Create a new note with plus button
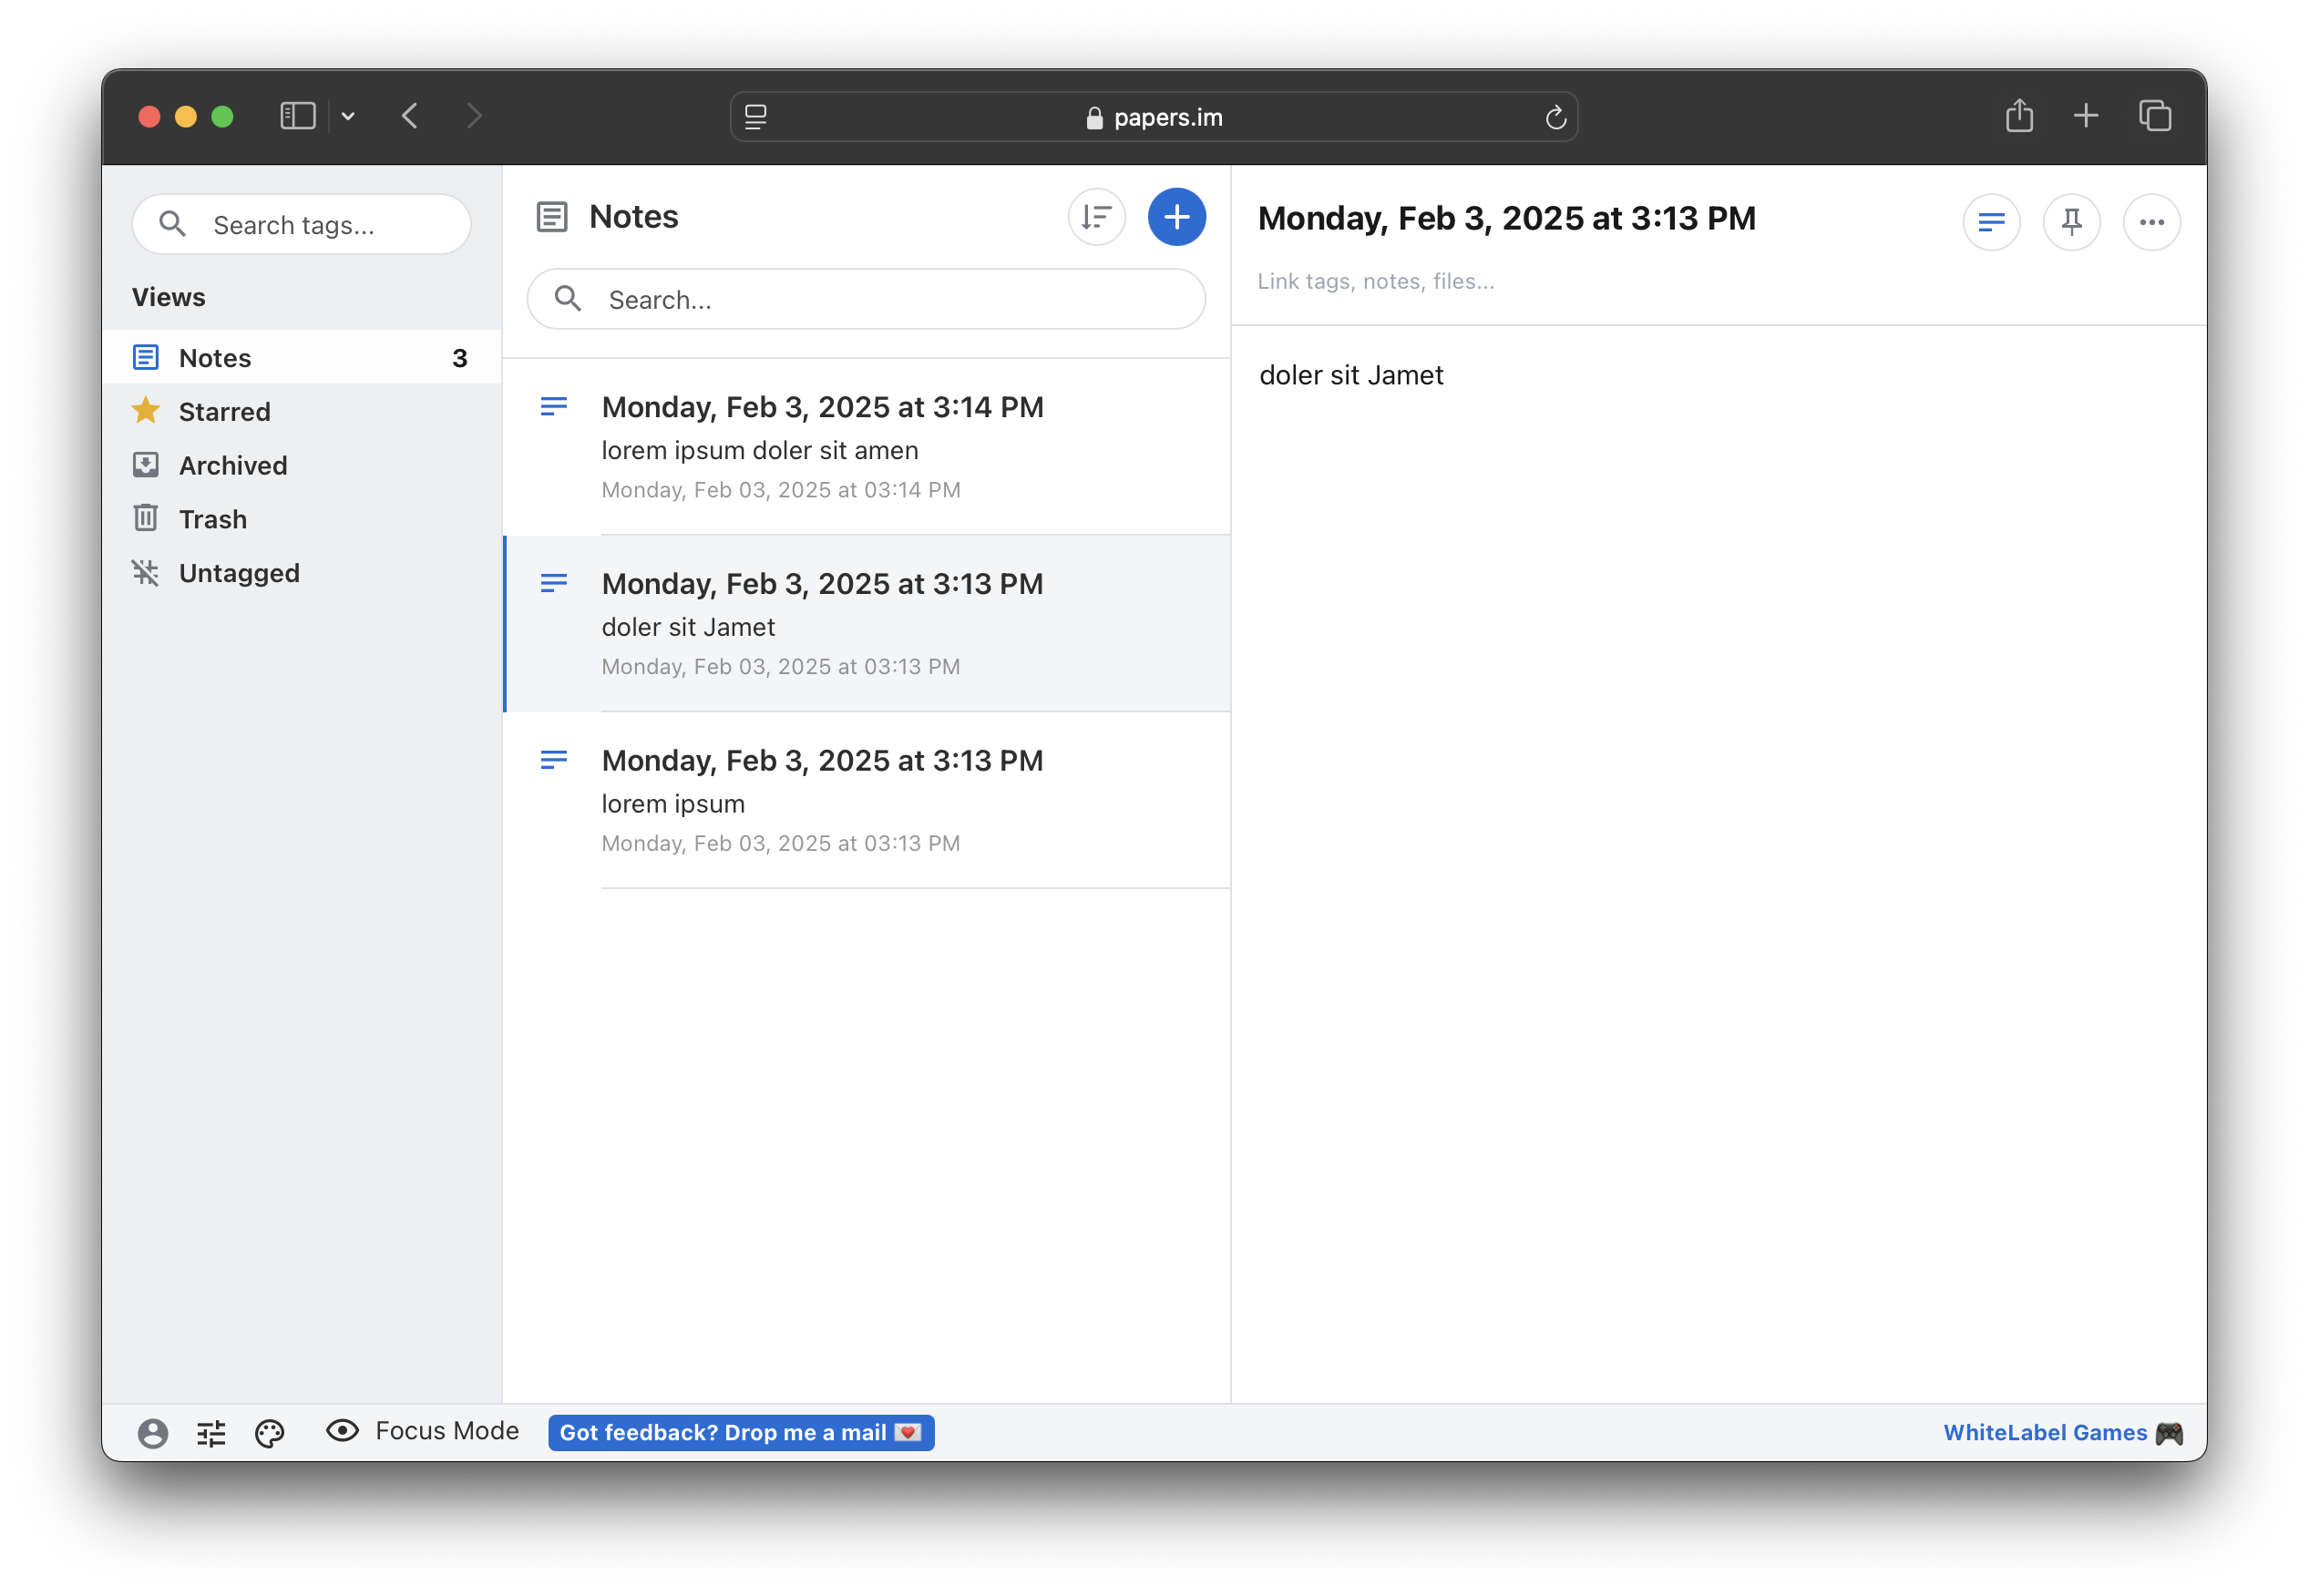 pyautogui.click(x=1176, y=217)
